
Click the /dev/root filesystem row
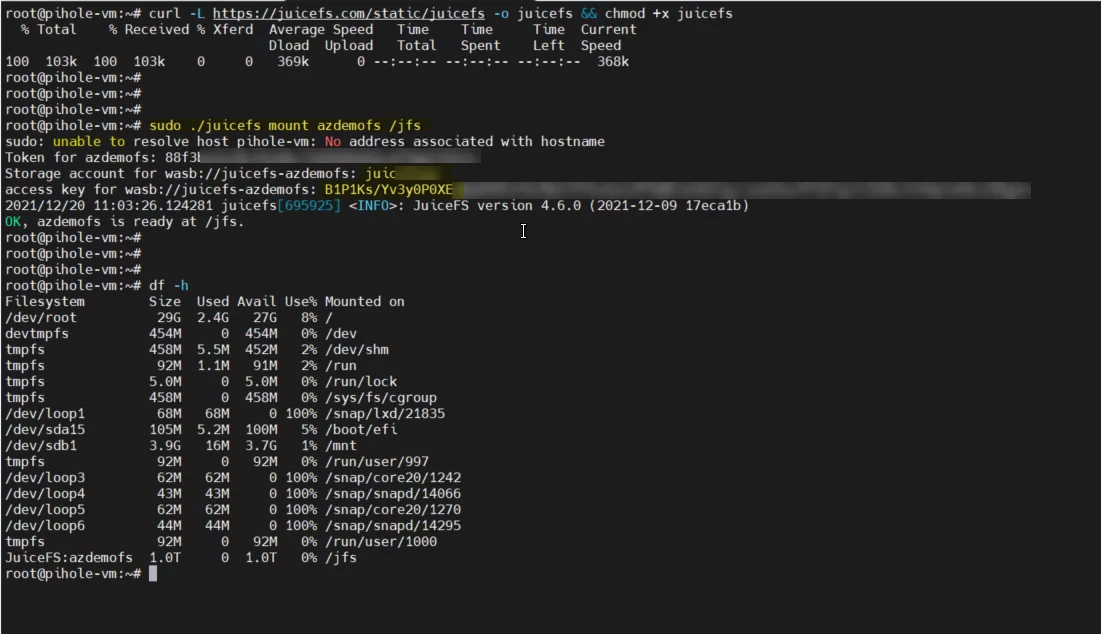point(169,318)
